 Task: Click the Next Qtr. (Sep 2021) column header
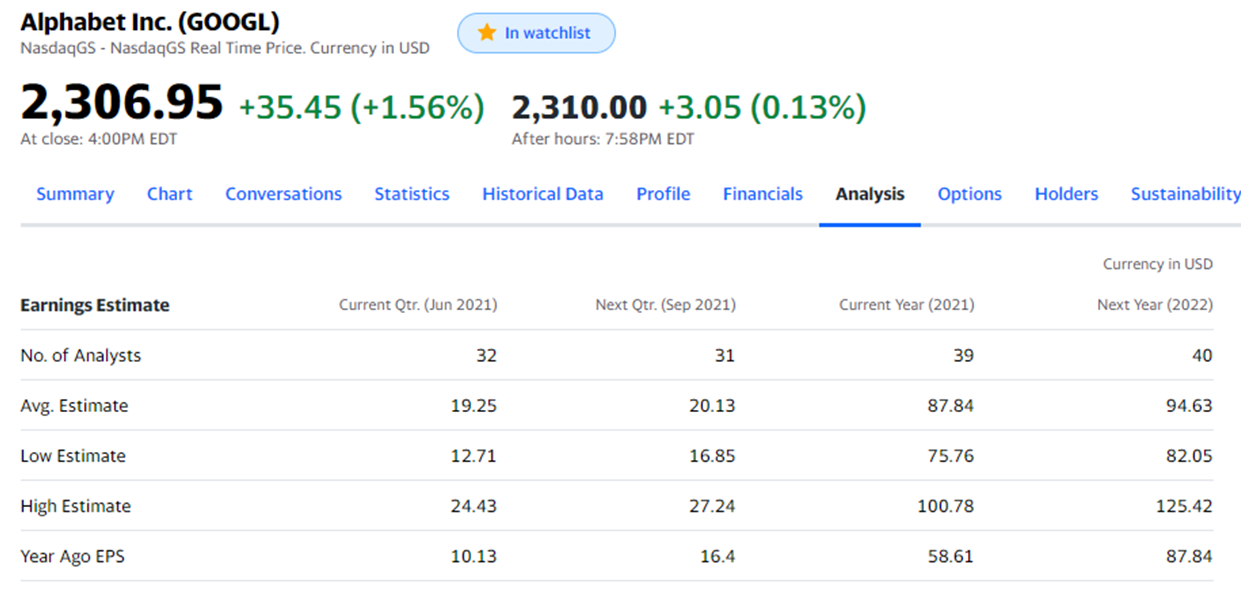[665, 305]
